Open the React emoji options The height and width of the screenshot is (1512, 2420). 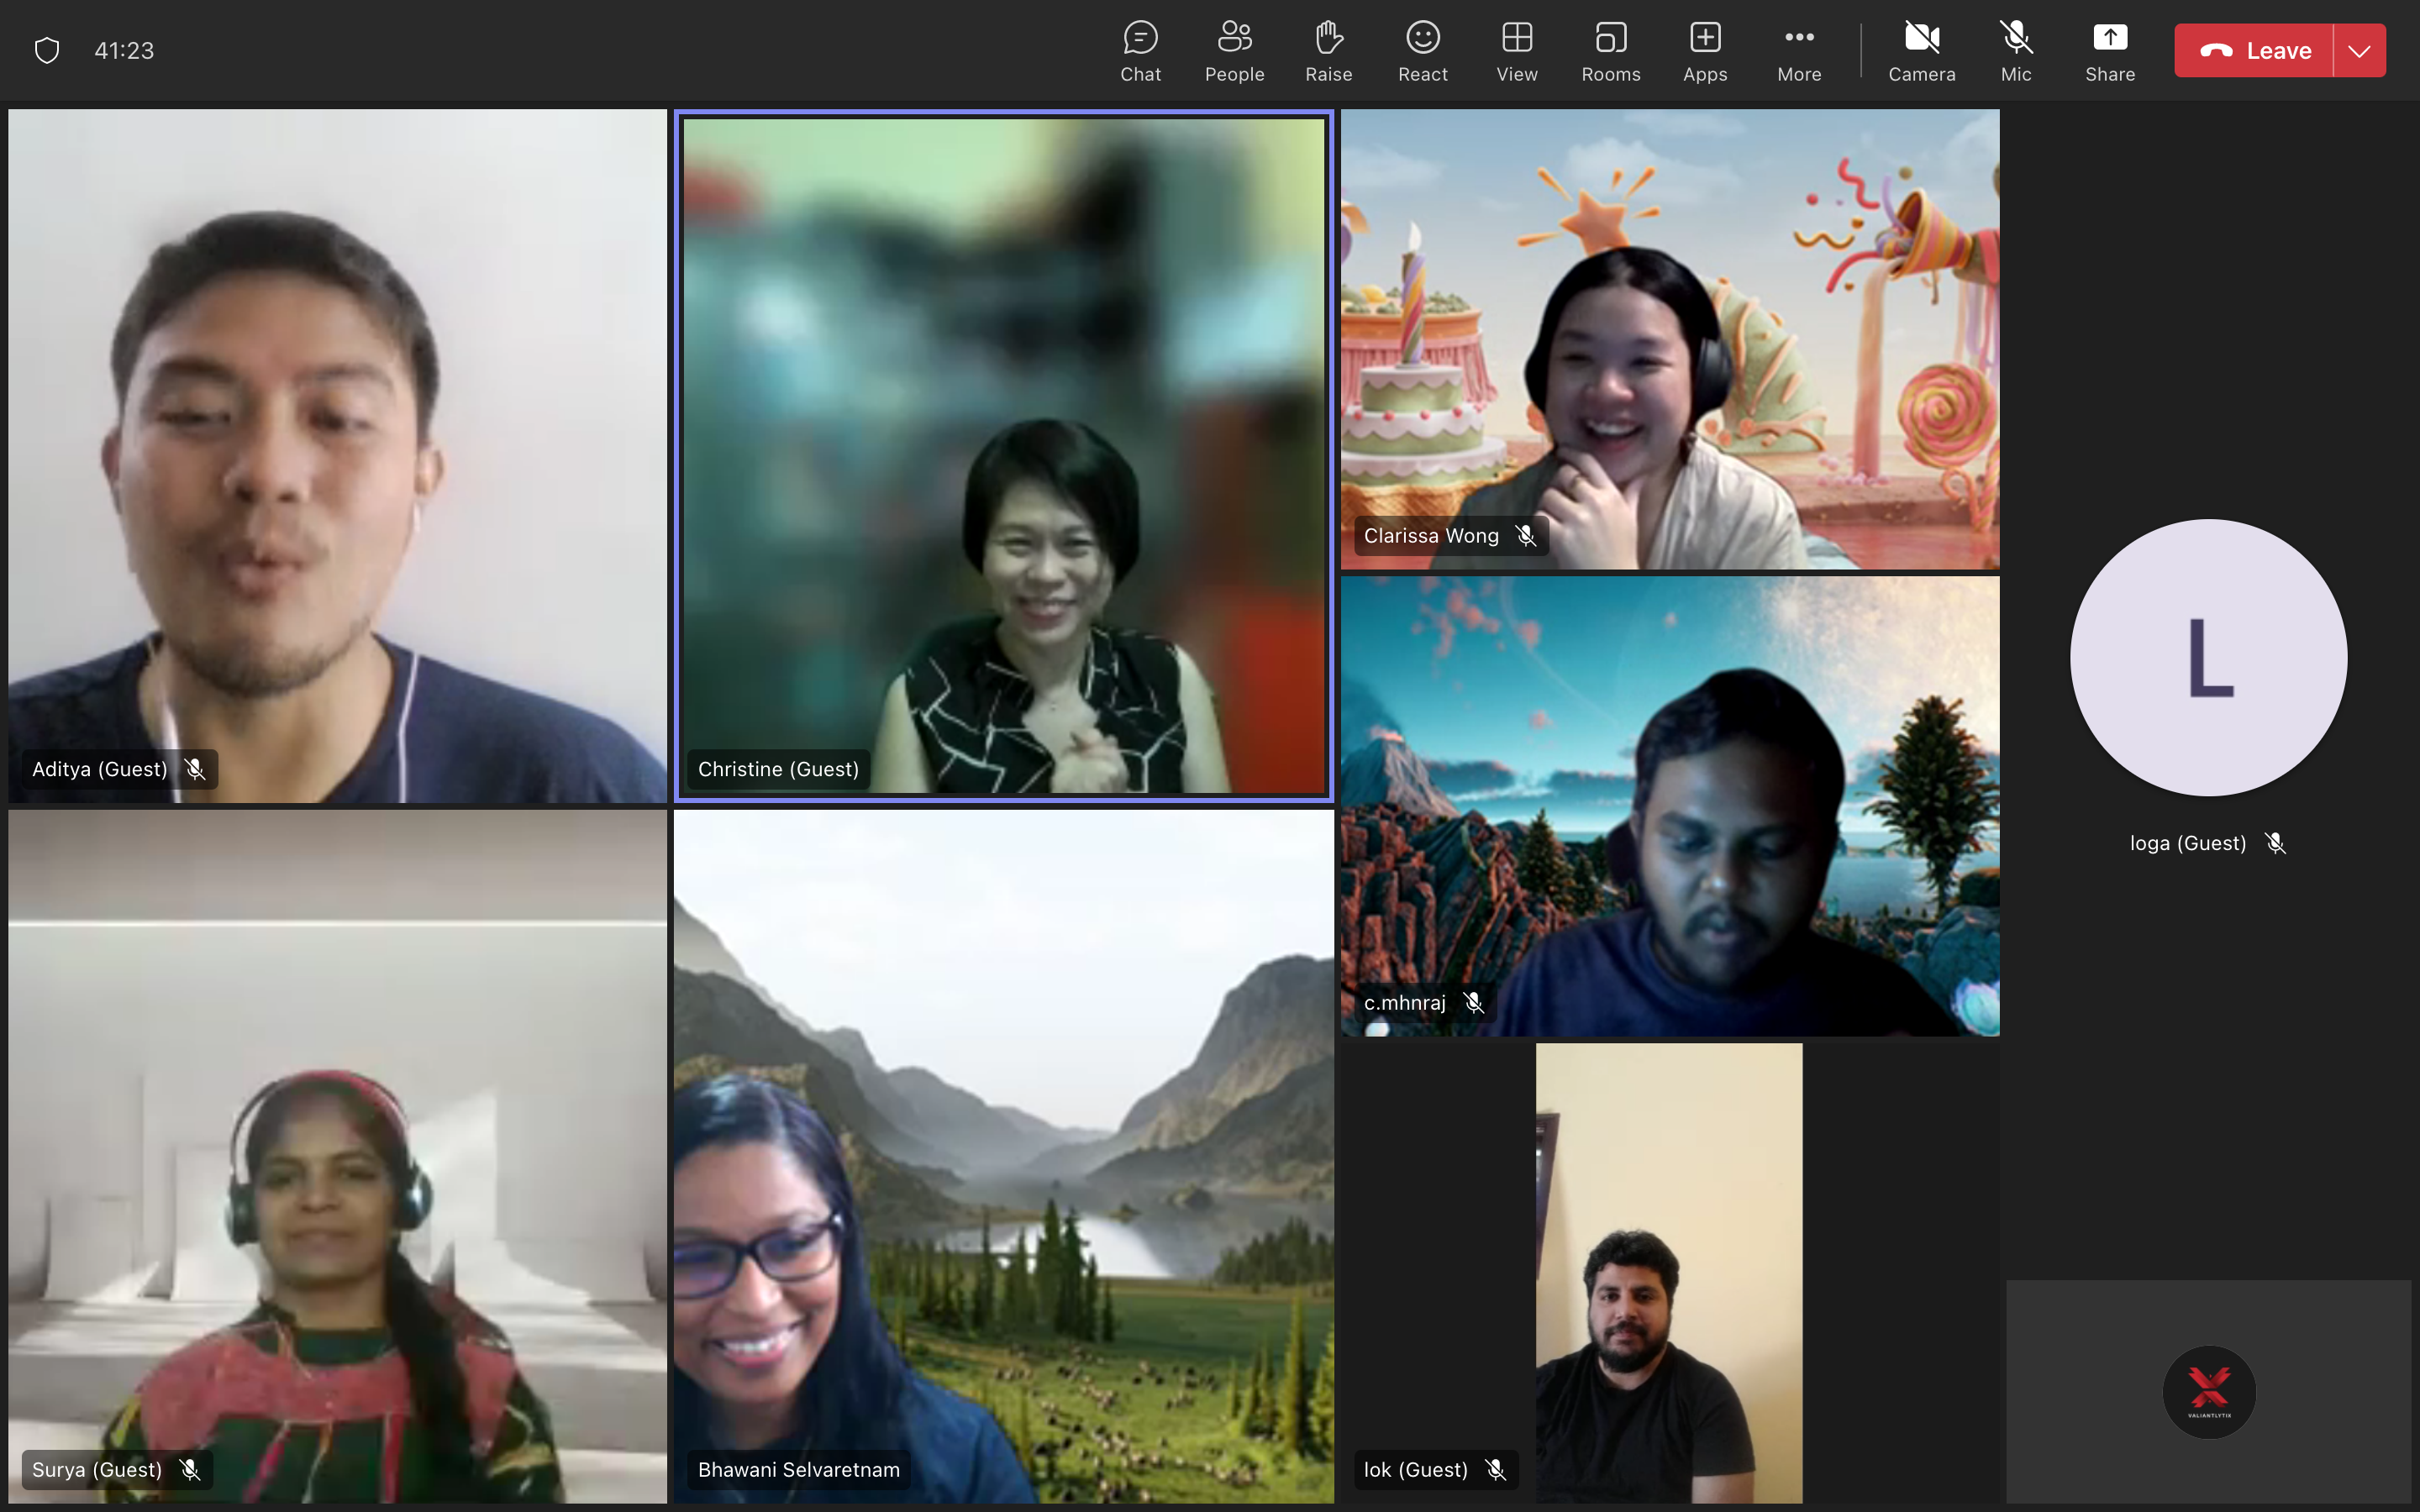[1422, 51]
